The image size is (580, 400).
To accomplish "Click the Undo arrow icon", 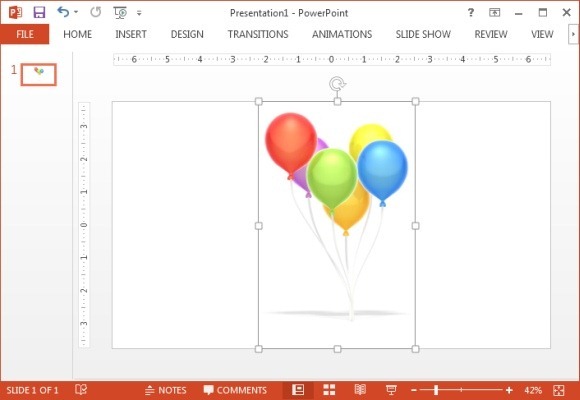I will tap(63, 12).
